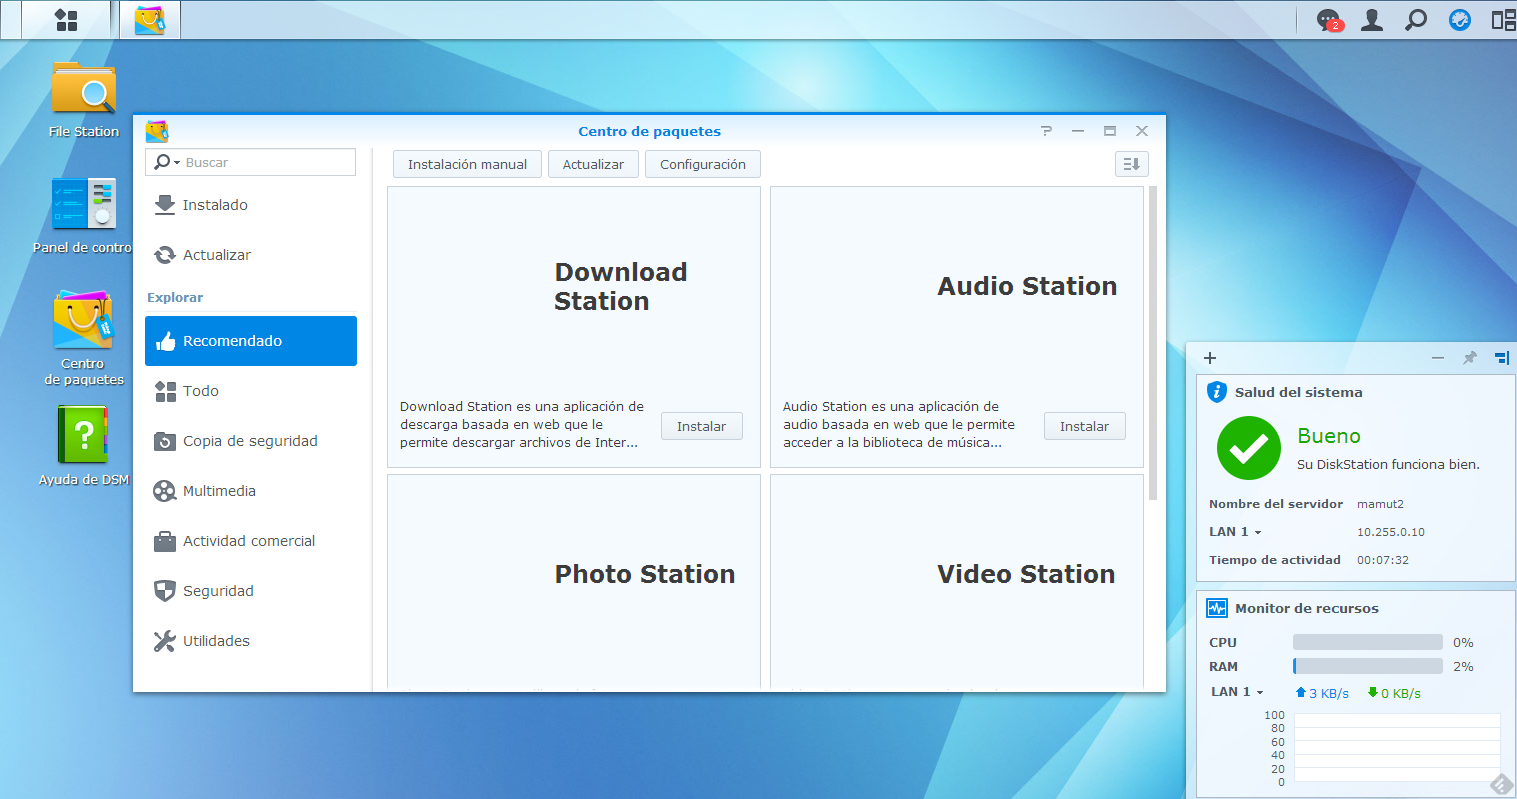Viewport: 1517px width, 799px height.
Task: Click Instalación manual button
Action: click(x=467, y=164)
